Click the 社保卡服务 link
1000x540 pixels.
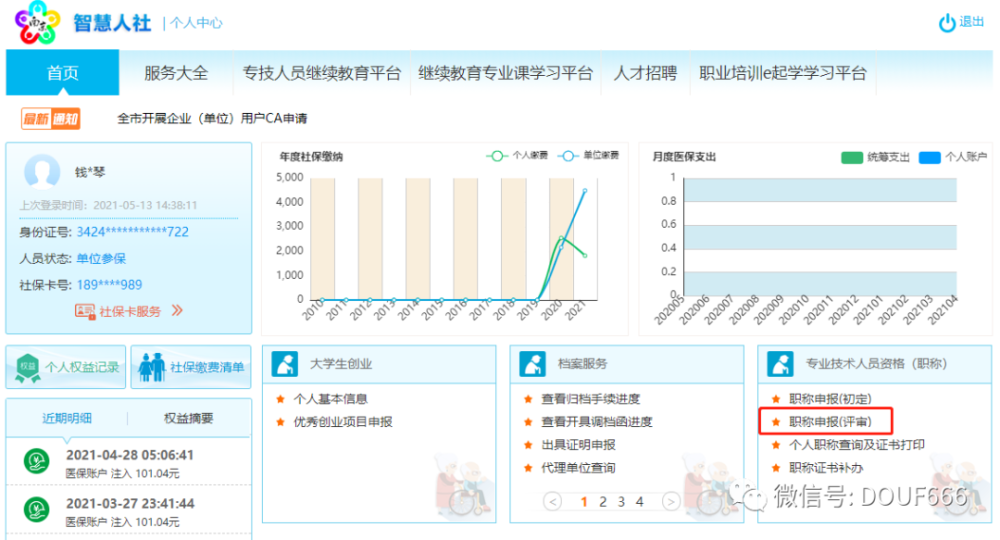(x=130, y=311)
